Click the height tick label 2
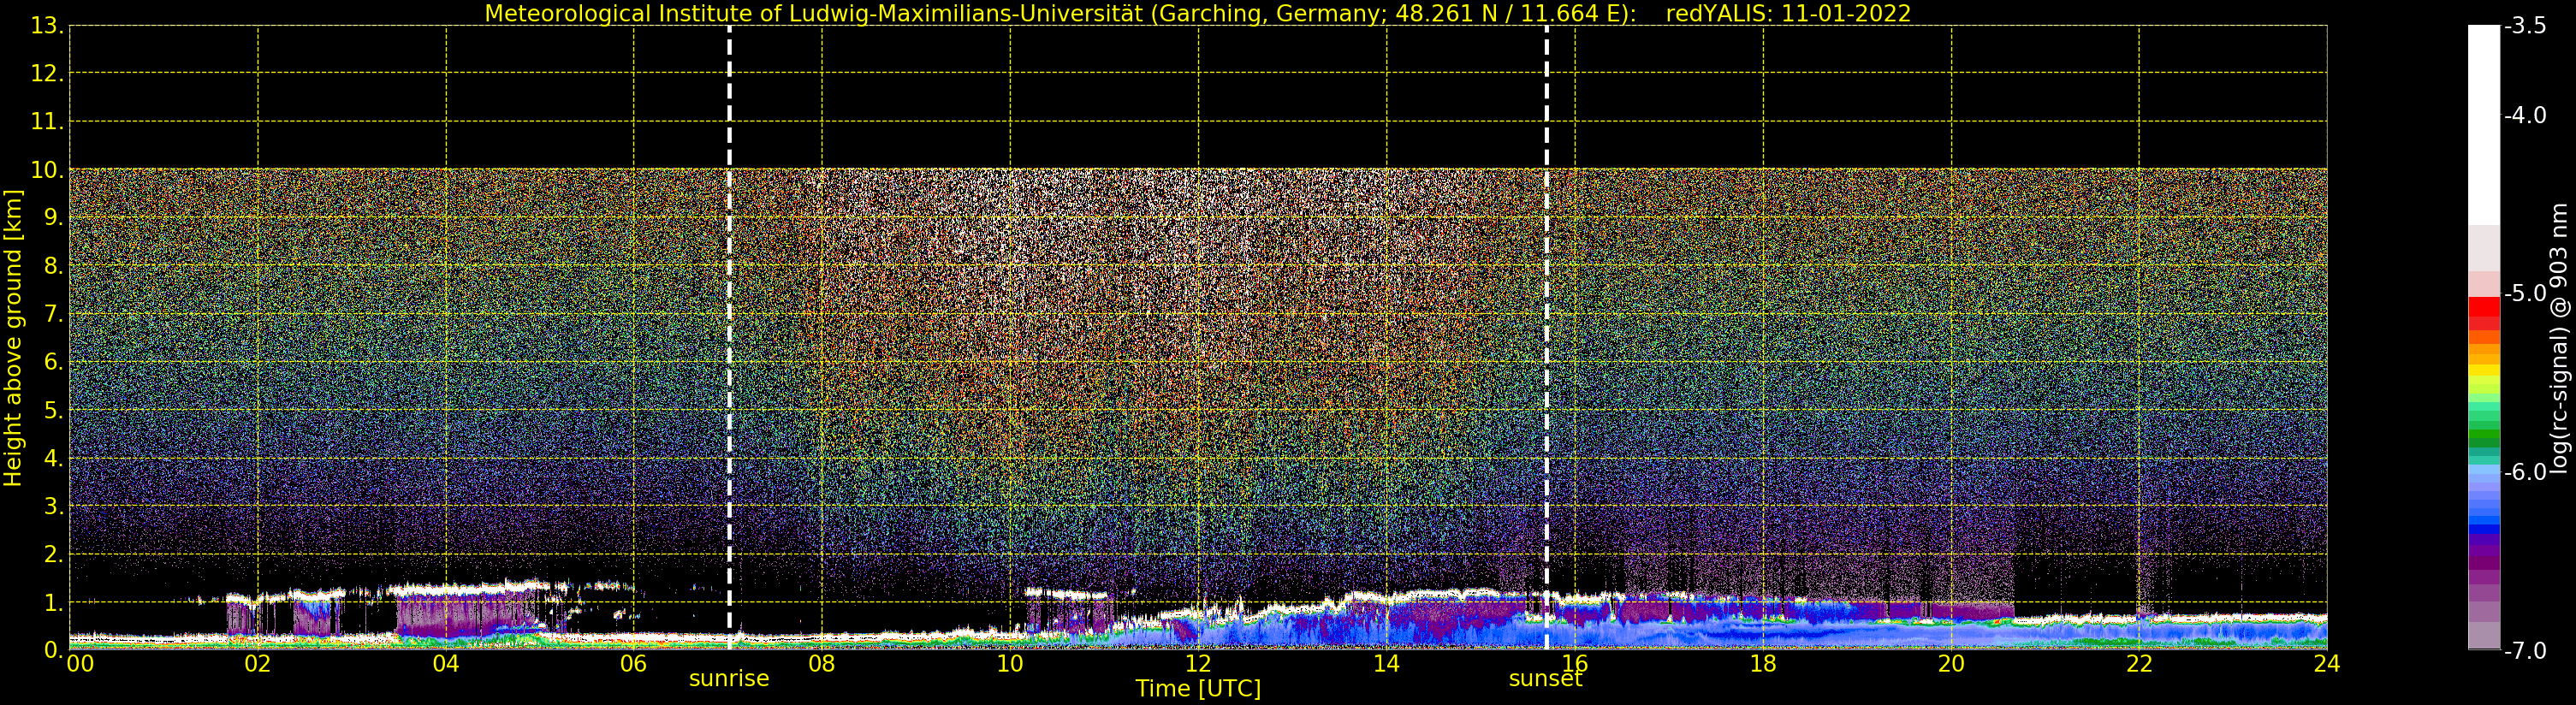 53,554
